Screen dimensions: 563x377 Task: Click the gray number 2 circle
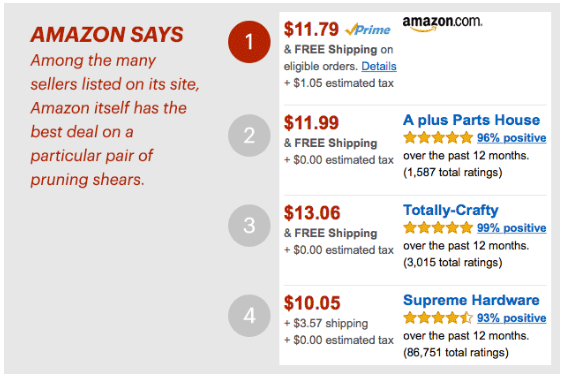tap(249, 135)
